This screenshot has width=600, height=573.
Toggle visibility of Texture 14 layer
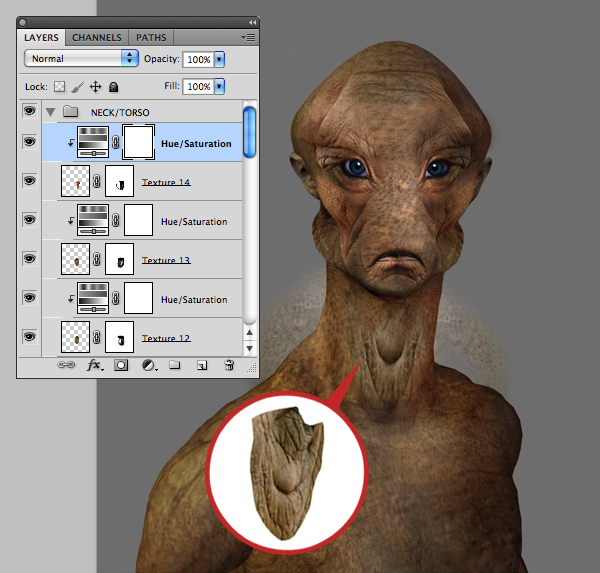(29, 181)
